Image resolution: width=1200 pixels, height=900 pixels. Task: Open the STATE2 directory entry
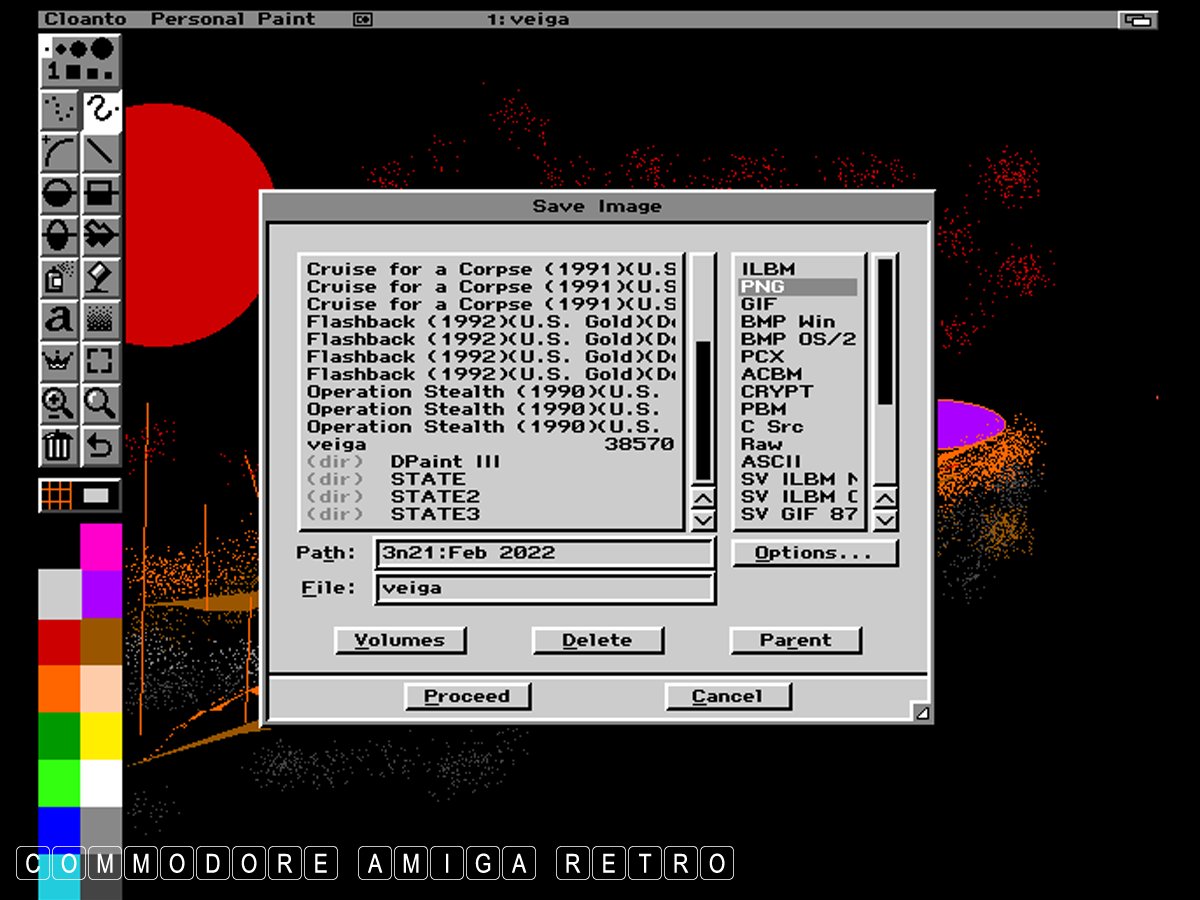pyautogui.click(x=435, y=497)
